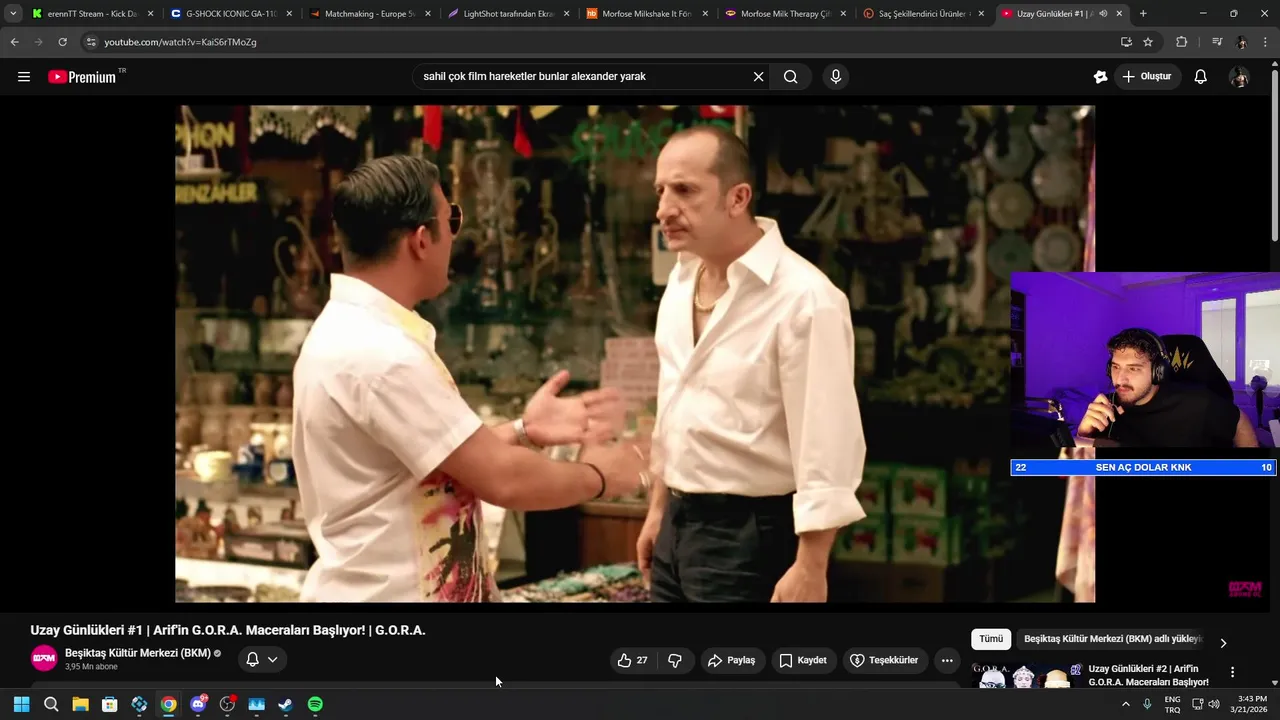
Task: Open Beşiktaş Kültür Merkezi channel avatar
Action: (x=44, y=658)
